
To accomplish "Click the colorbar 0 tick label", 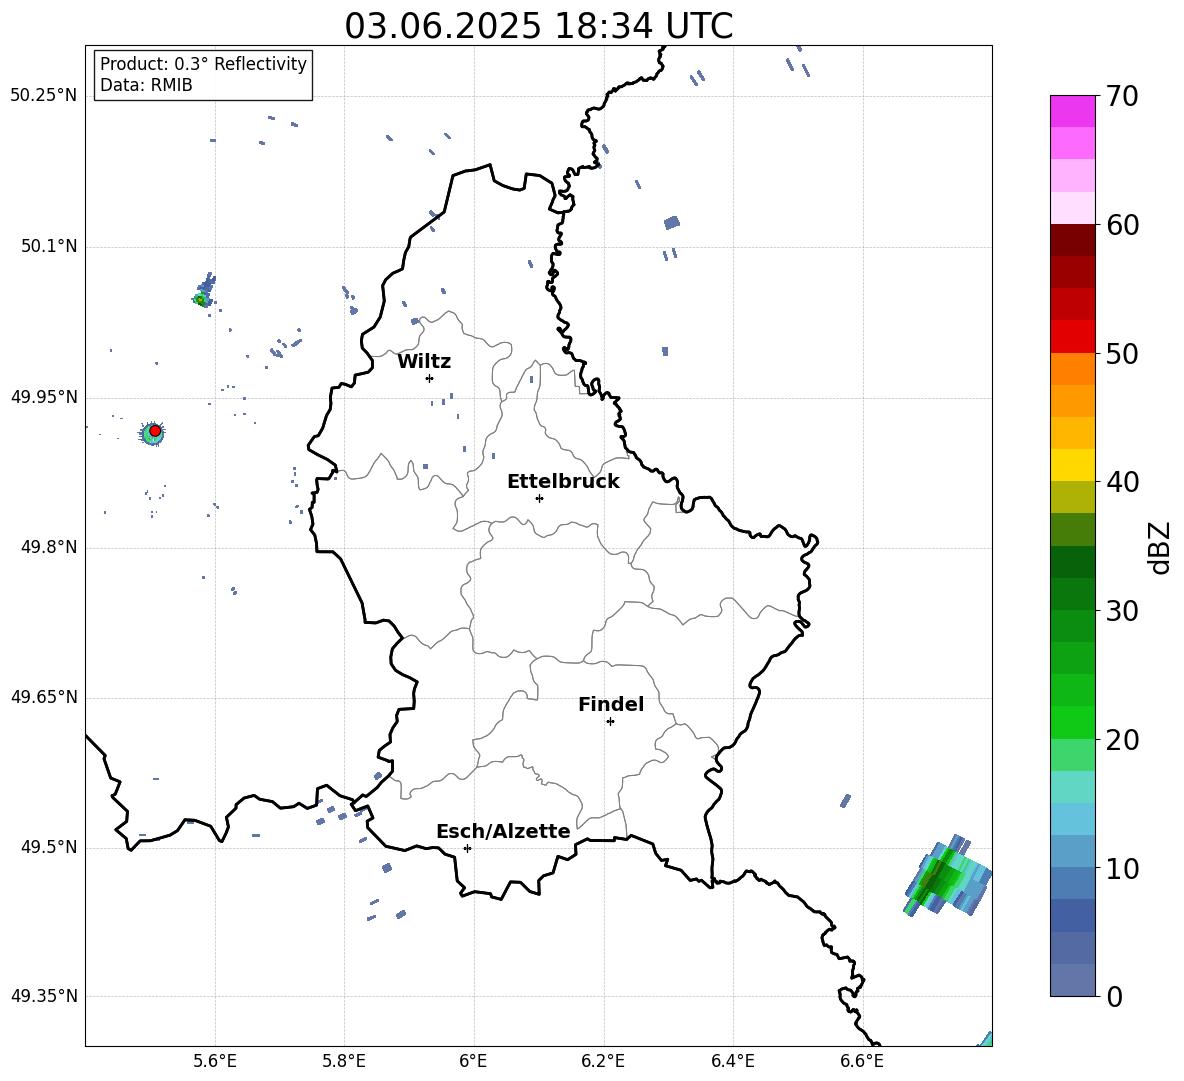I will tap(1114, 996).
